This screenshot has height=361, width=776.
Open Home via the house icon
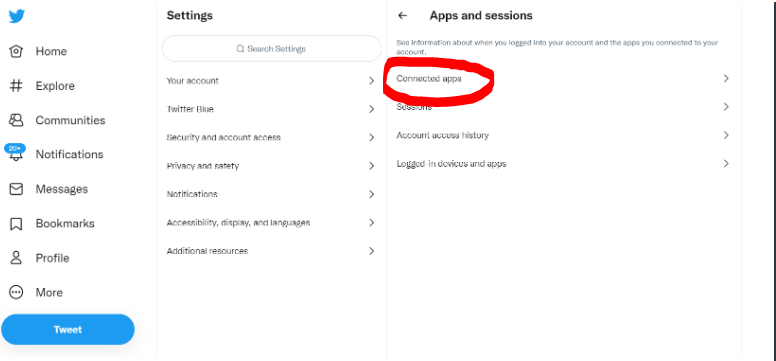[x=16, y=51]
